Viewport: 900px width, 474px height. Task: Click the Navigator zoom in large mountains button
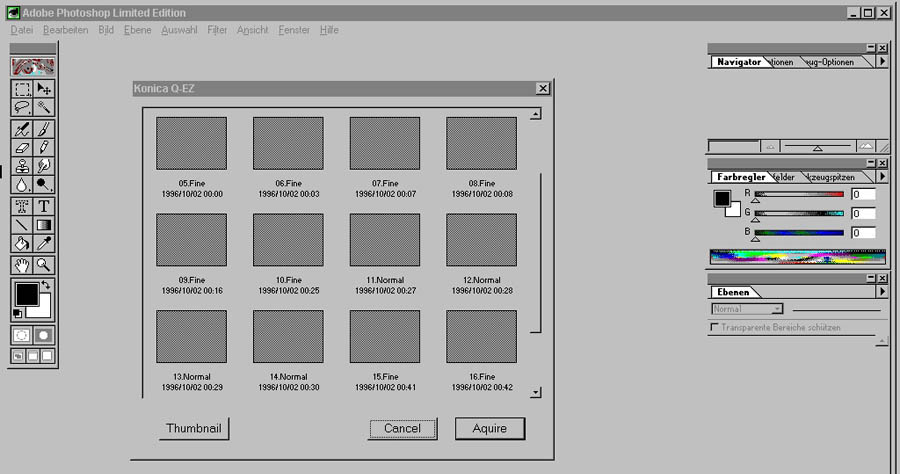coord(866,146)
